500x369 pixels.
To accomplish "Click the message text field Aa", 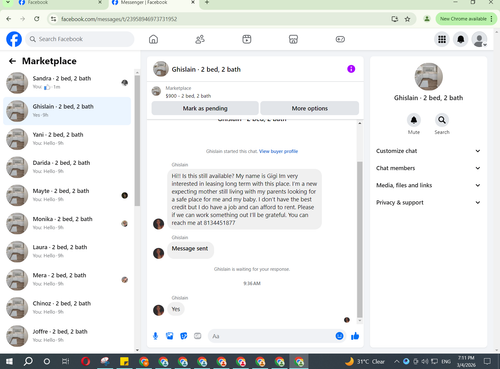I will tap(272, 336).
